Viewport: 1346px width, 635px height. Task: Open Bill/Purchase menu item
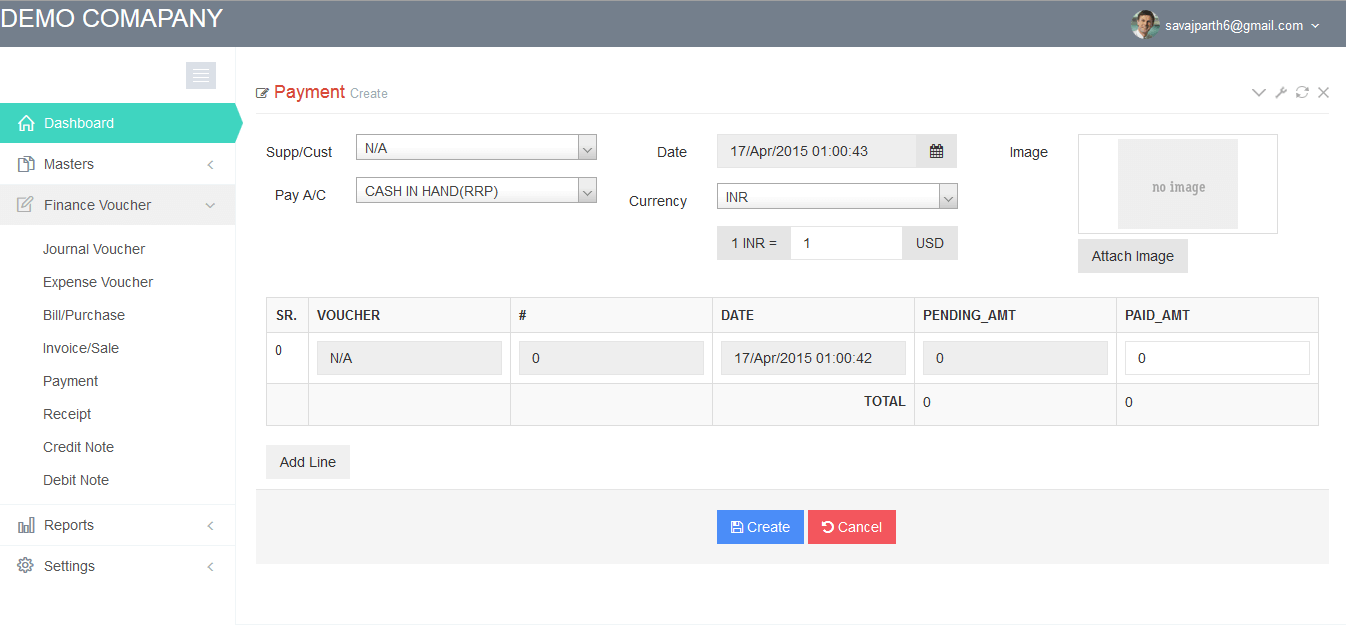(84, 315)
